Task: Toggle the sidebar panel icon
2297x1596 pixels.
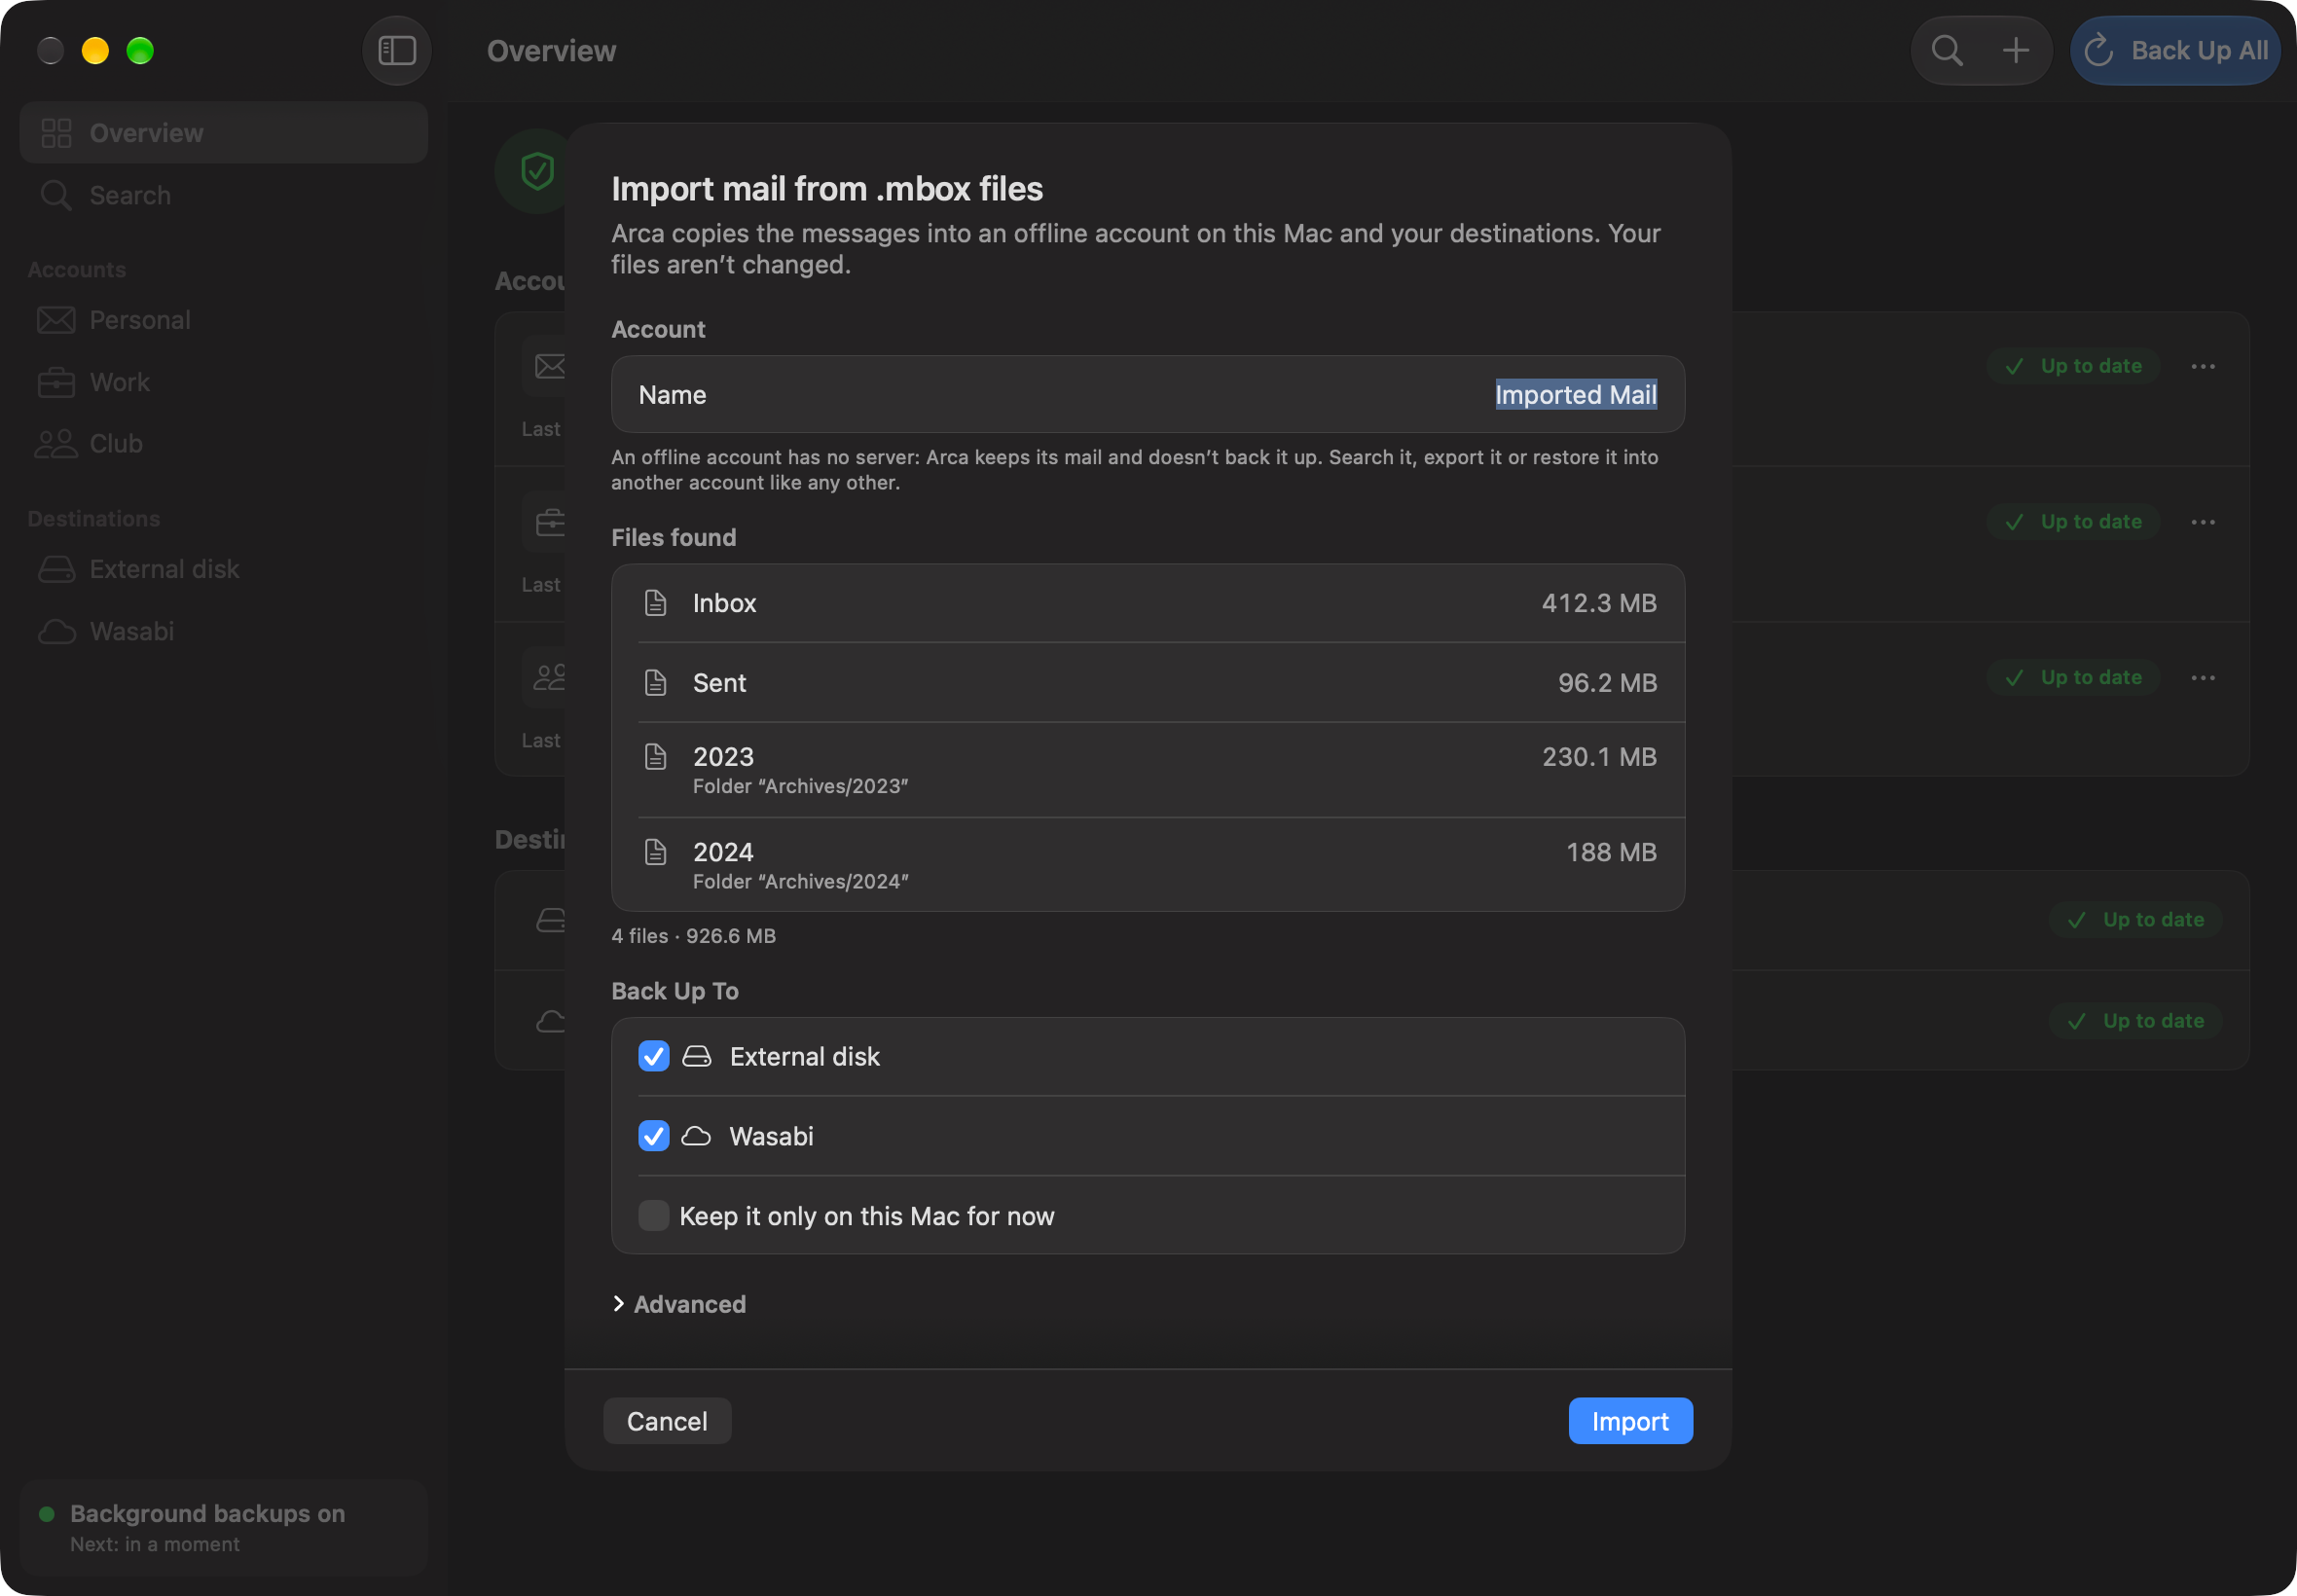Action: 397,50
